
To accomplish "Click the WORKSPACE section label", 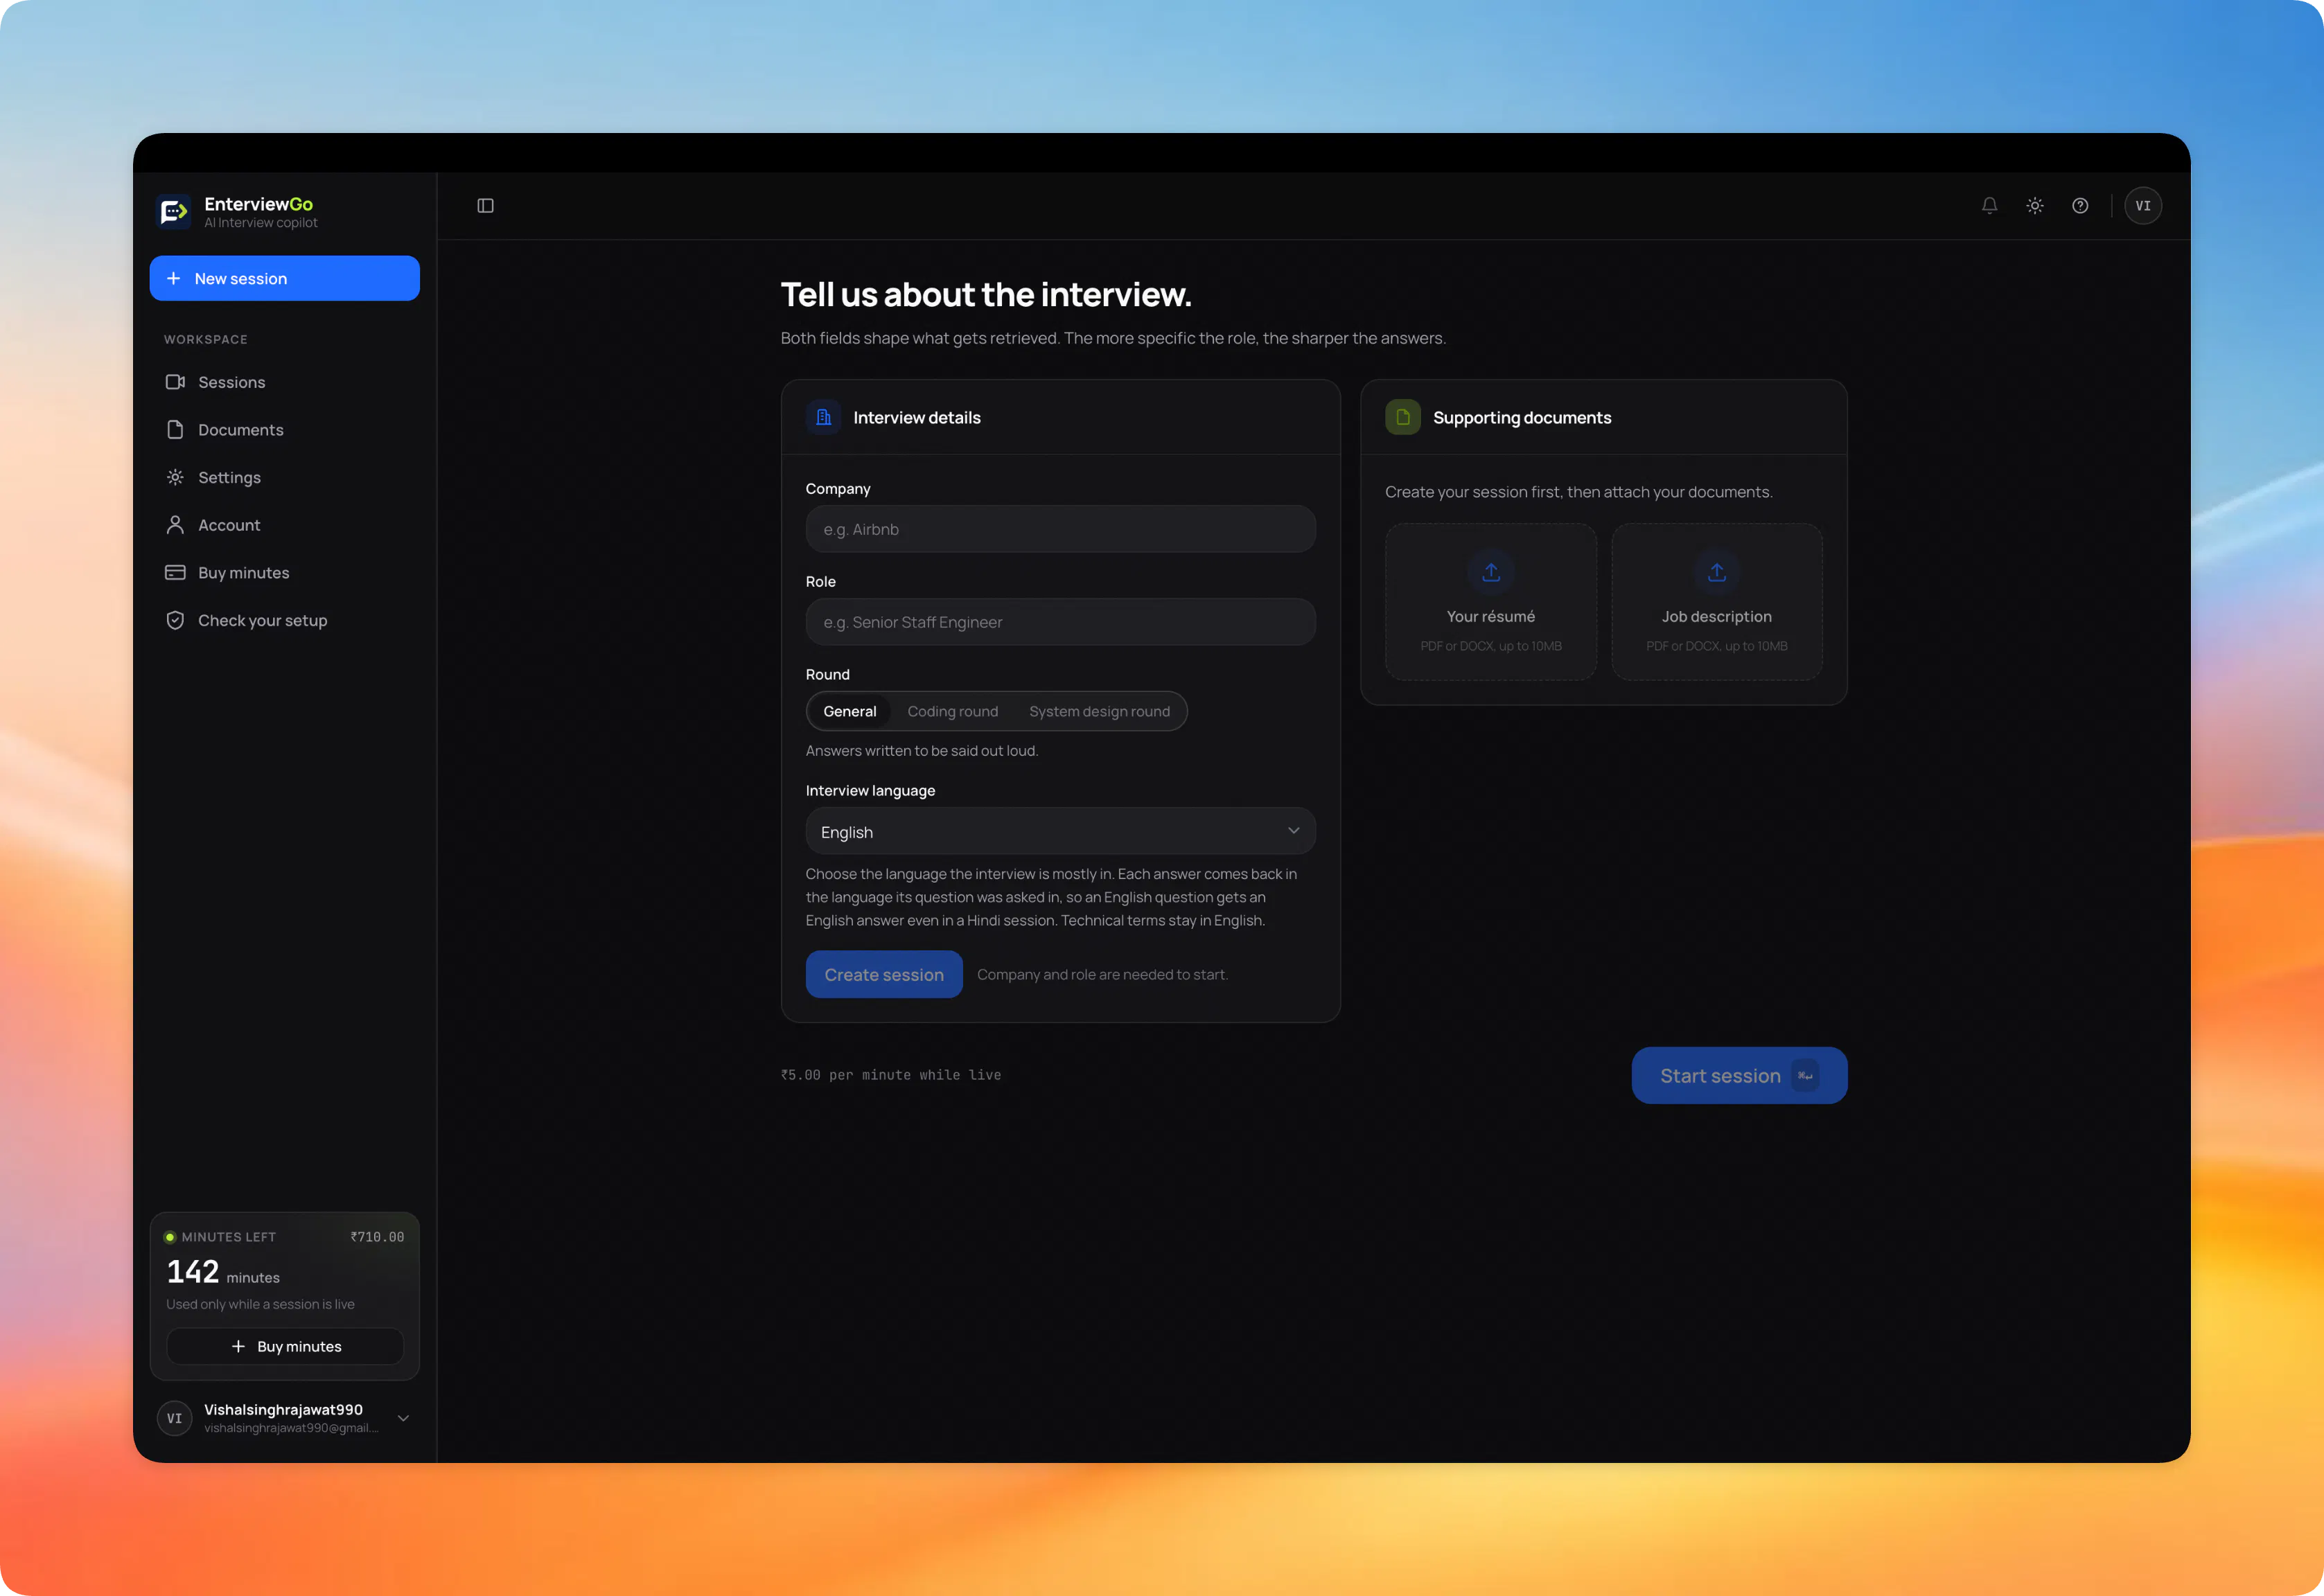I will pos(205,339).
